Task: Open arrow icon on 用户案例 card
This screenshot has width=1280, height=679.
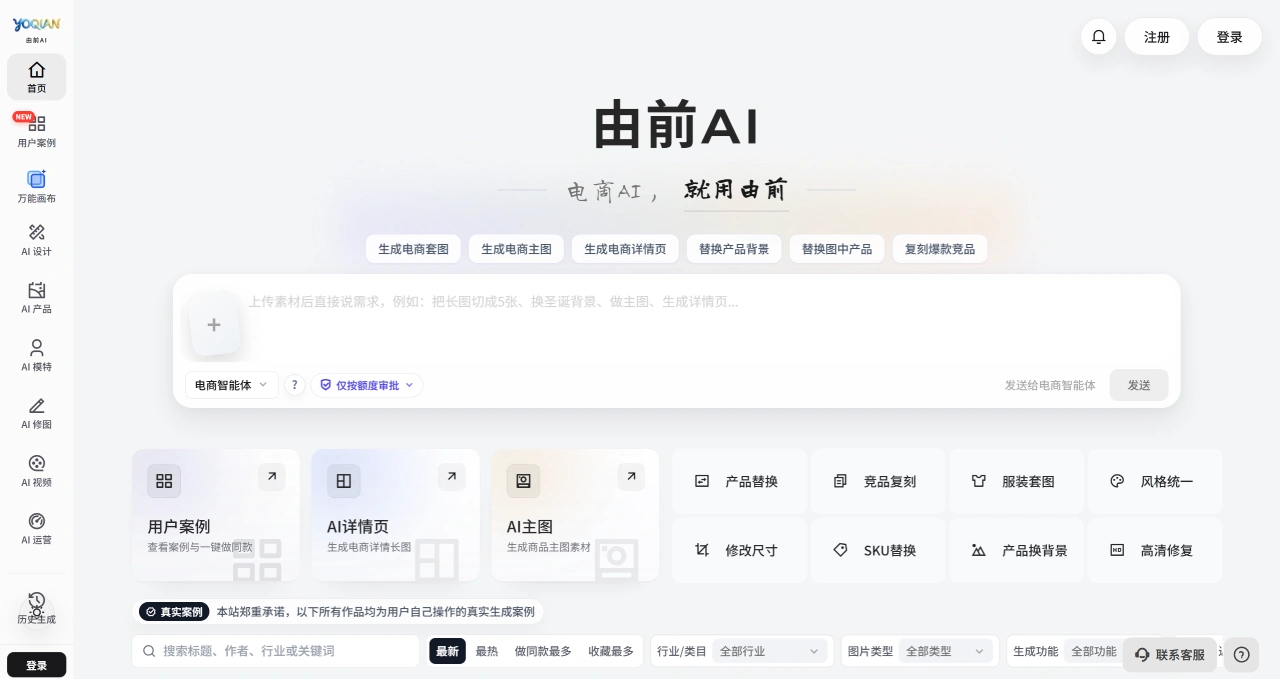Action: coord(271,477)
